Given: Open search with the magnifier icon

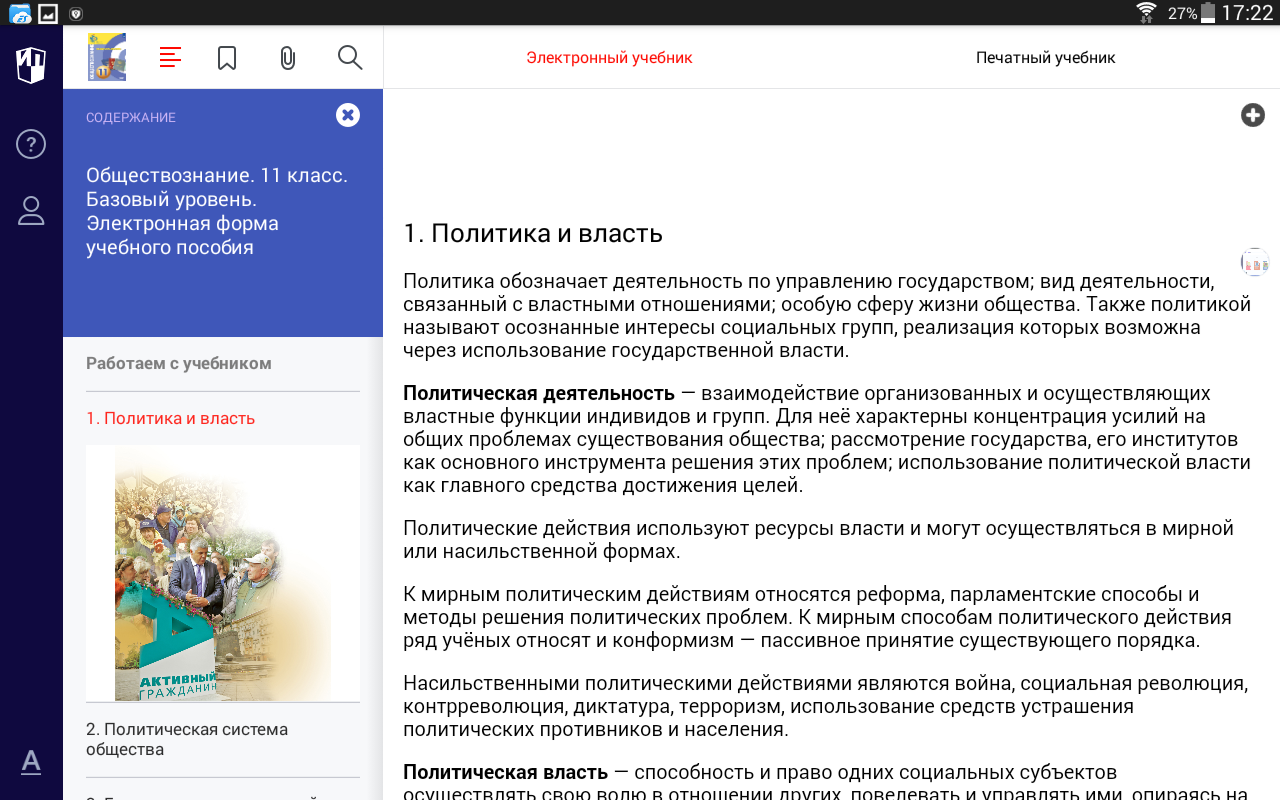Looking at the screenshot, I should tap(350, 57).
